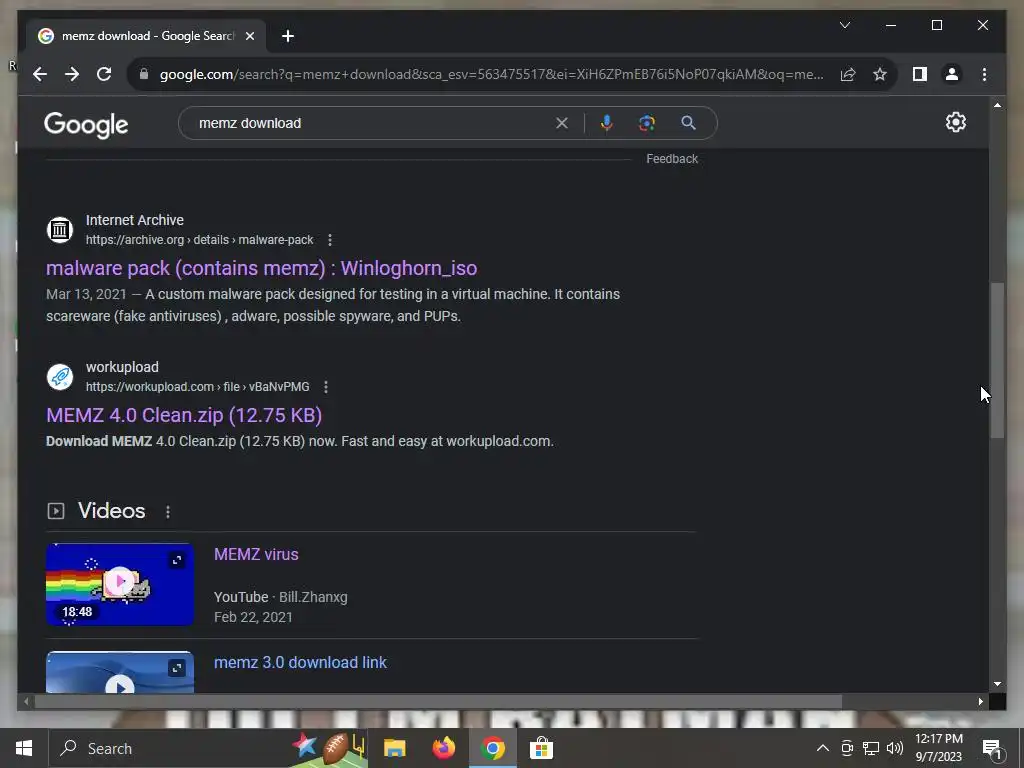1024x768 pixels.
Task: Open a new Chrome tab
Action: tap(288, 36)
